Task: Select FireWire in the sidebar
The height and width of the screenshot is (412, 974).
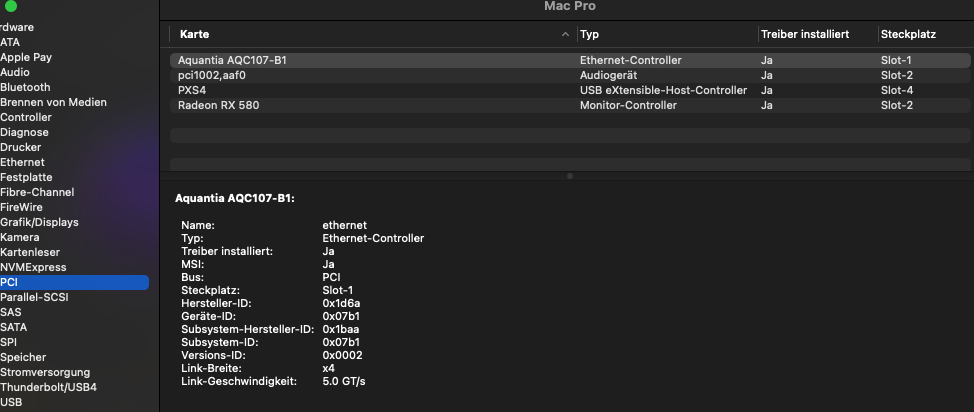Action: [21, 207]
